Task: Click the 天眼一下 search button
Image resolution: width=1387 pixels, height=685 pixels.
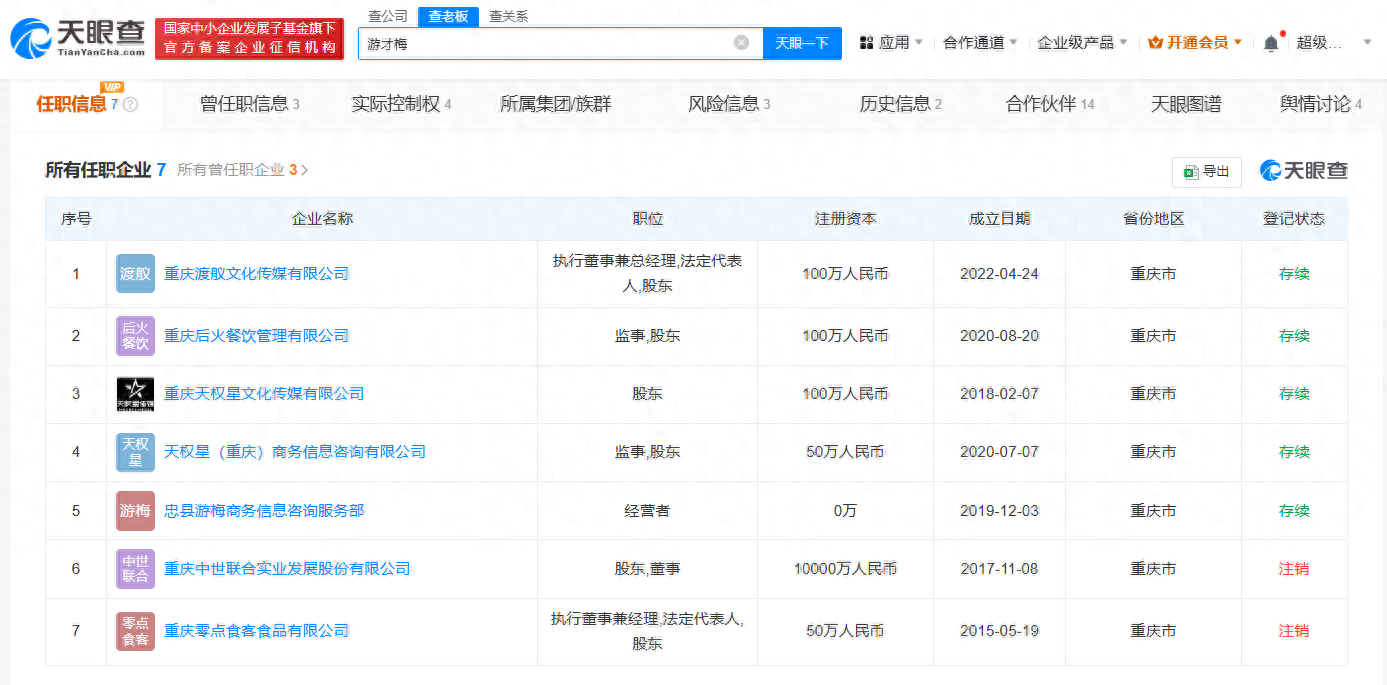Action: pyautogui.click(x=802, y=43)
